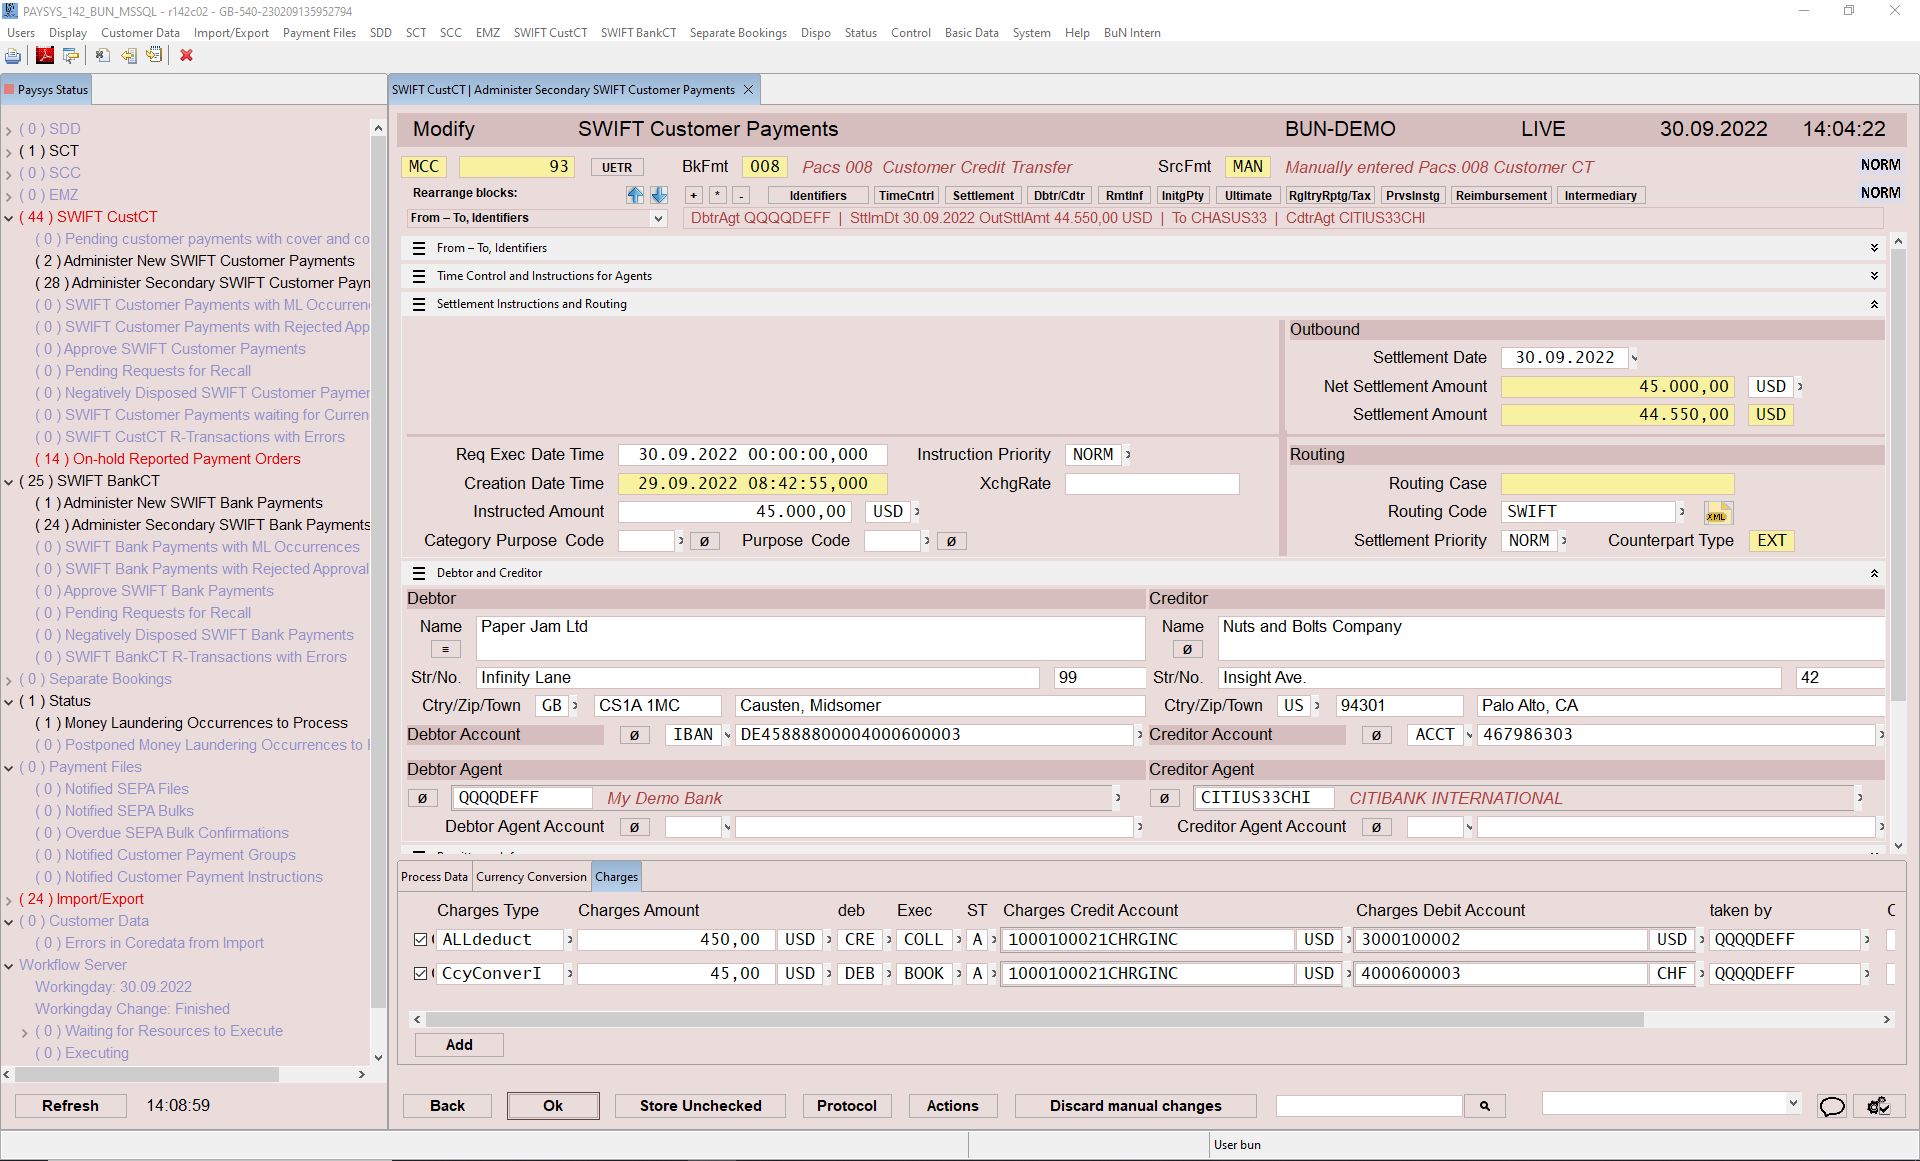Click the Discard manual changes button

click(x=1135, y=1106)
